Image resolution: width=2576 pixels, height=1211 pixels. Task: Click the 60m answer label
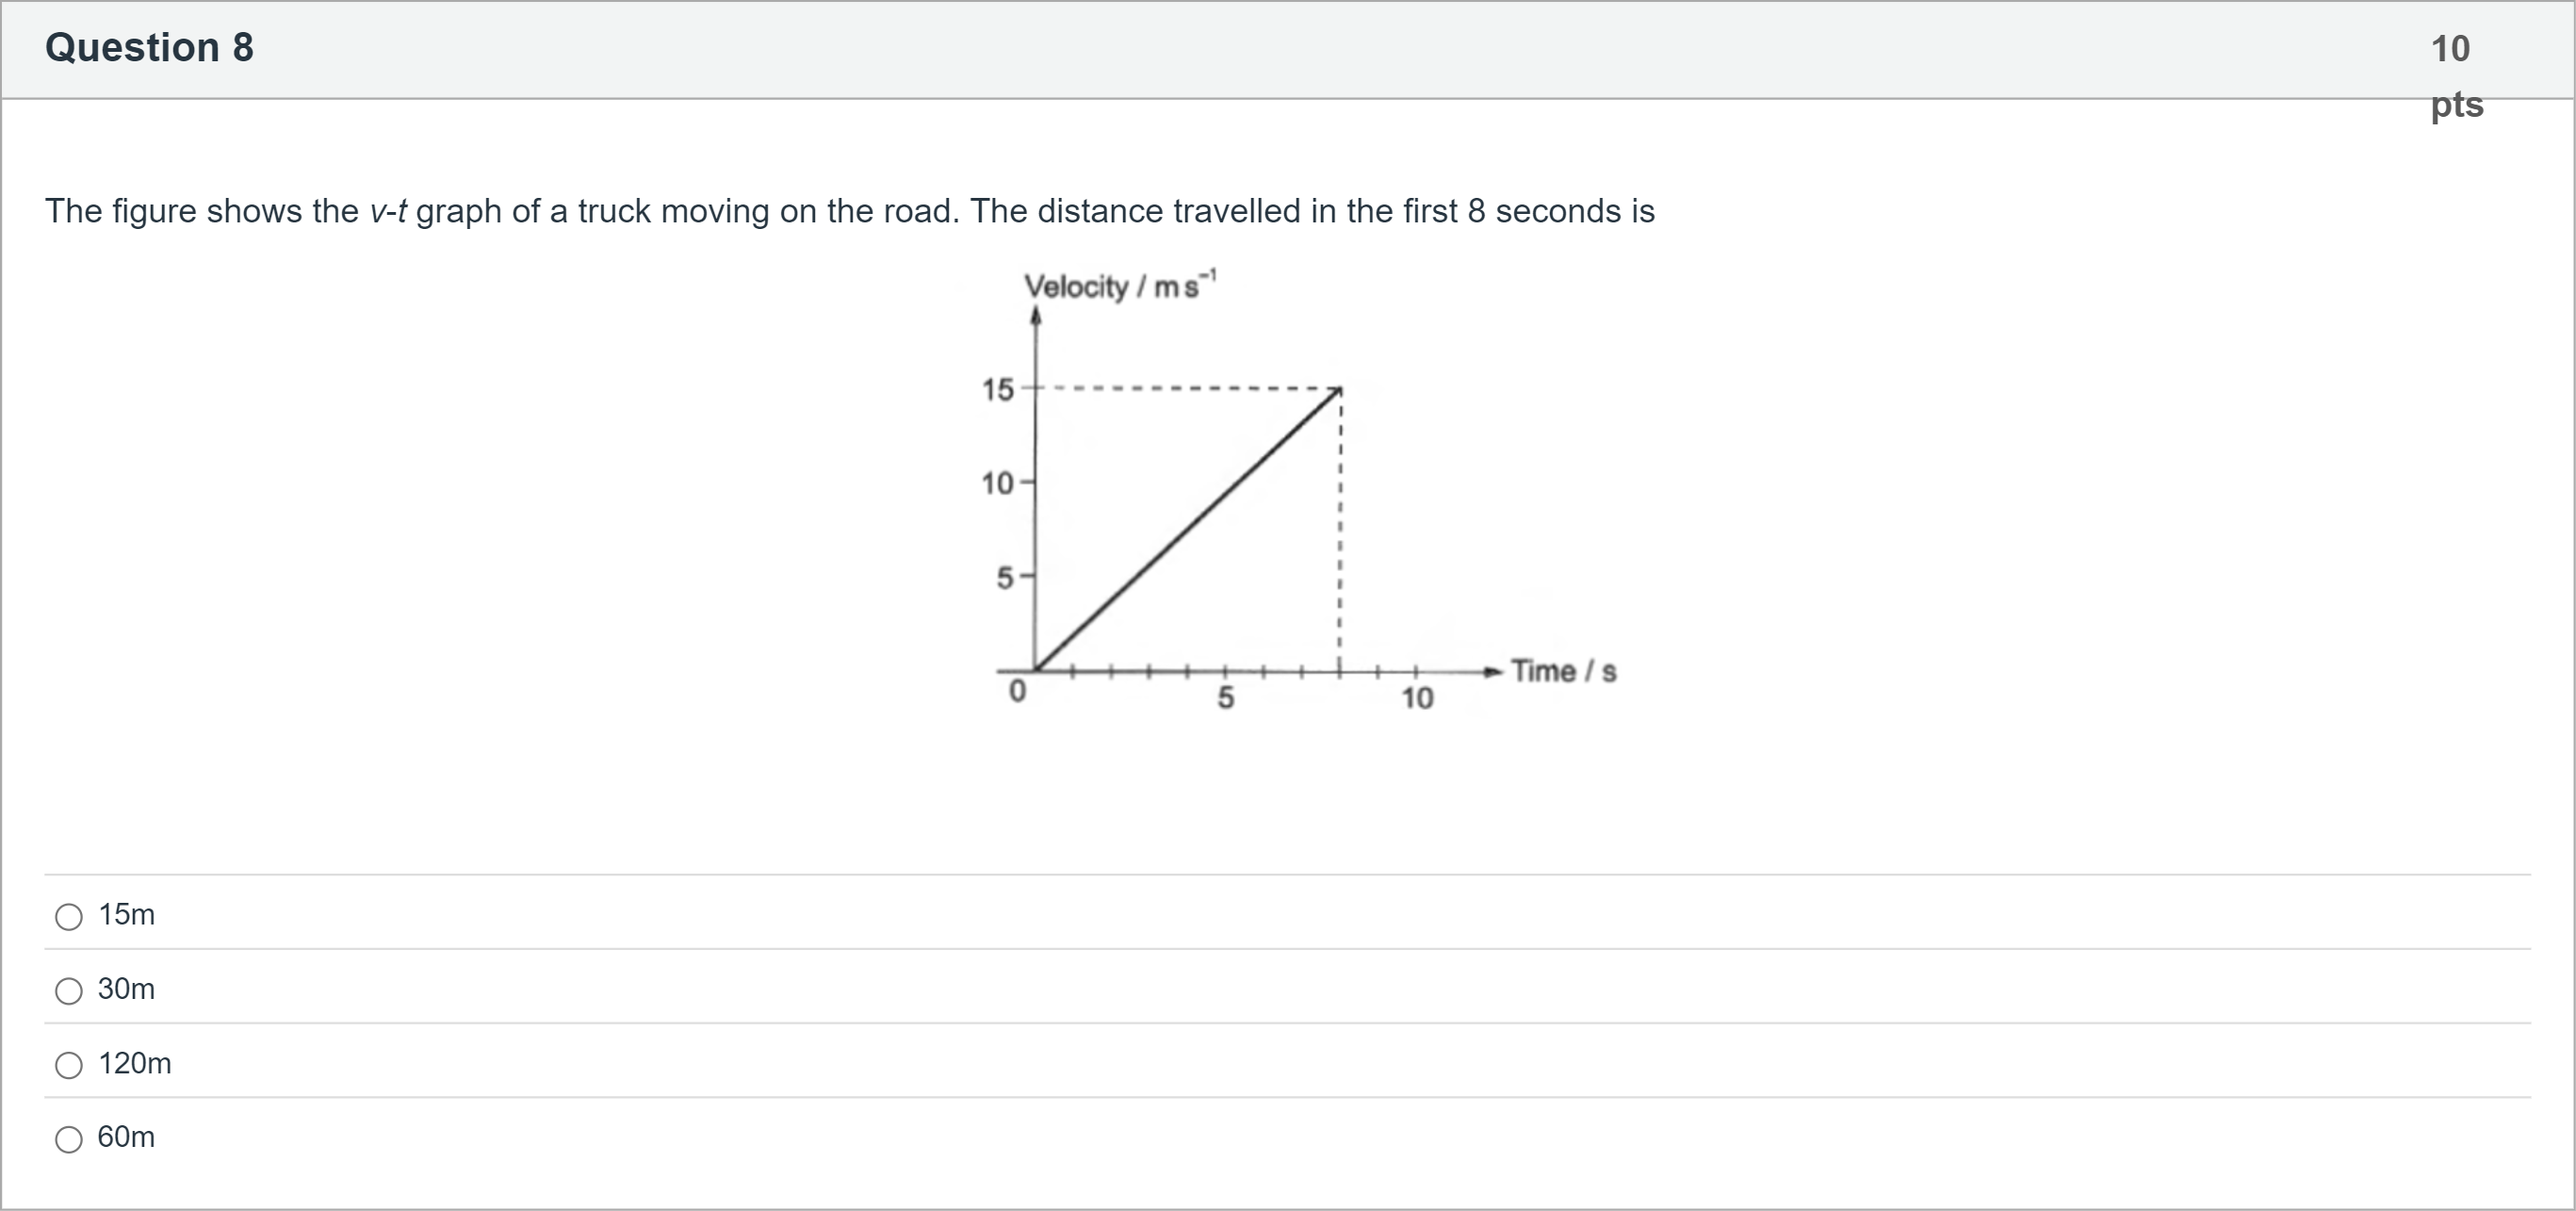pyautogui.click(x=126, y=1138)
